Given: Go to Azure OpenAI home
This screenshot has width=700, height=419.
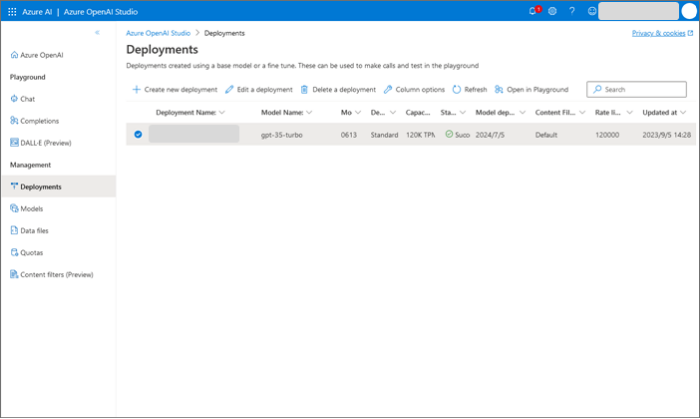Looking at the screenshot, I should (x=37, y=55).
